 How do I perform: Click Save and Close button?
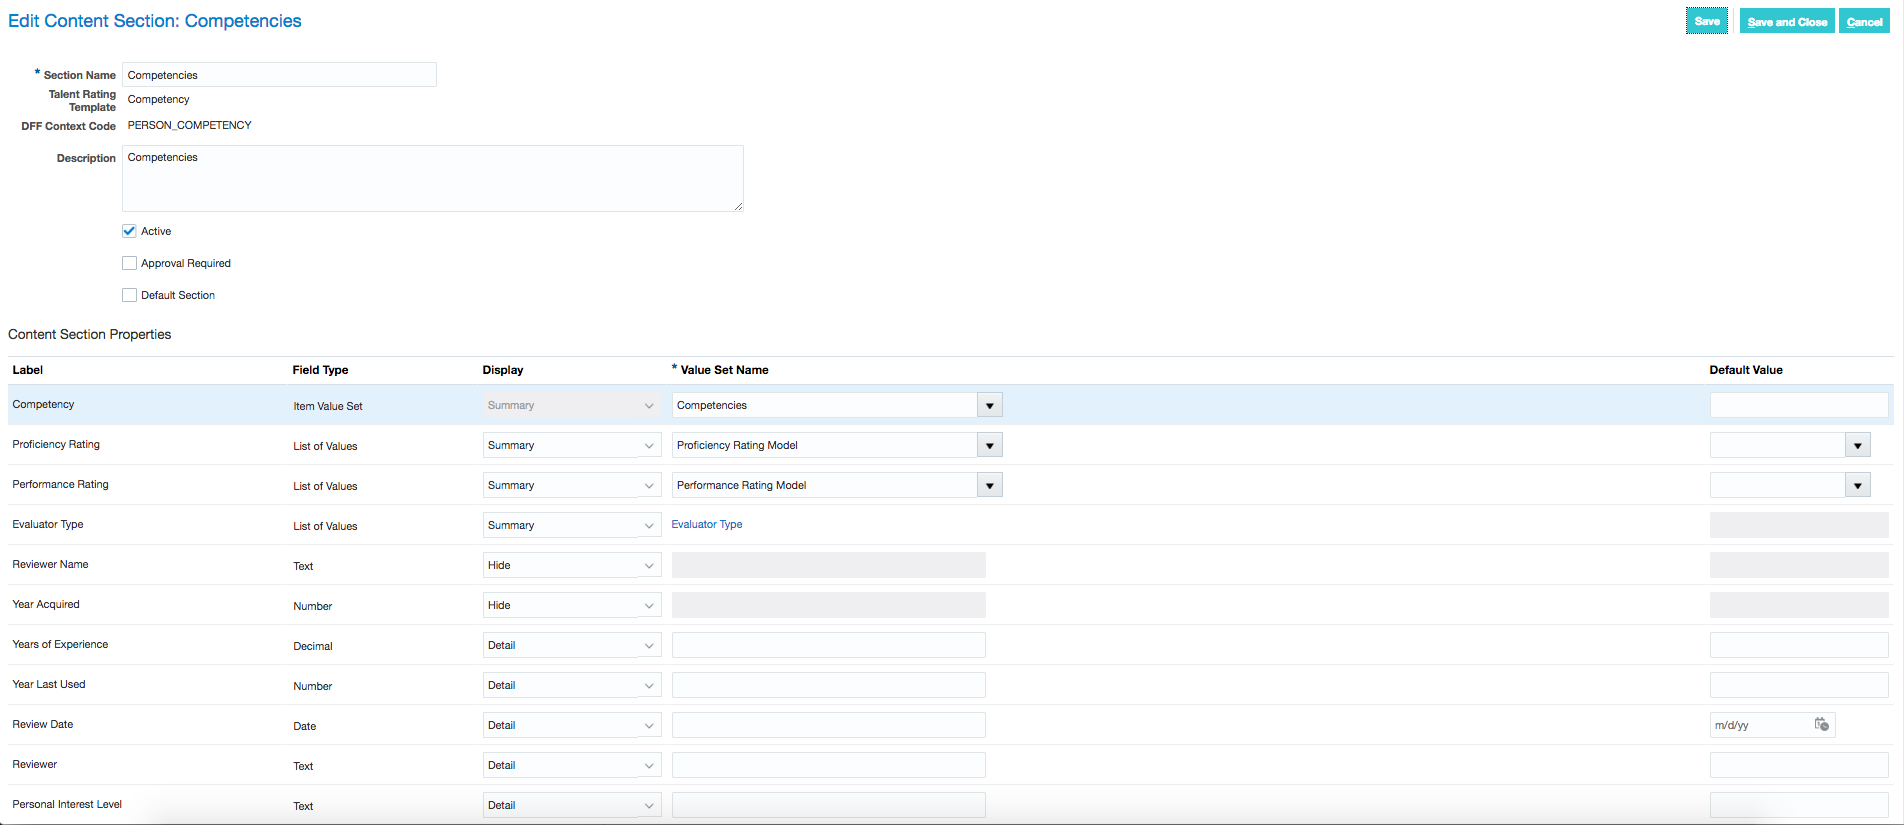[1787, 21]
